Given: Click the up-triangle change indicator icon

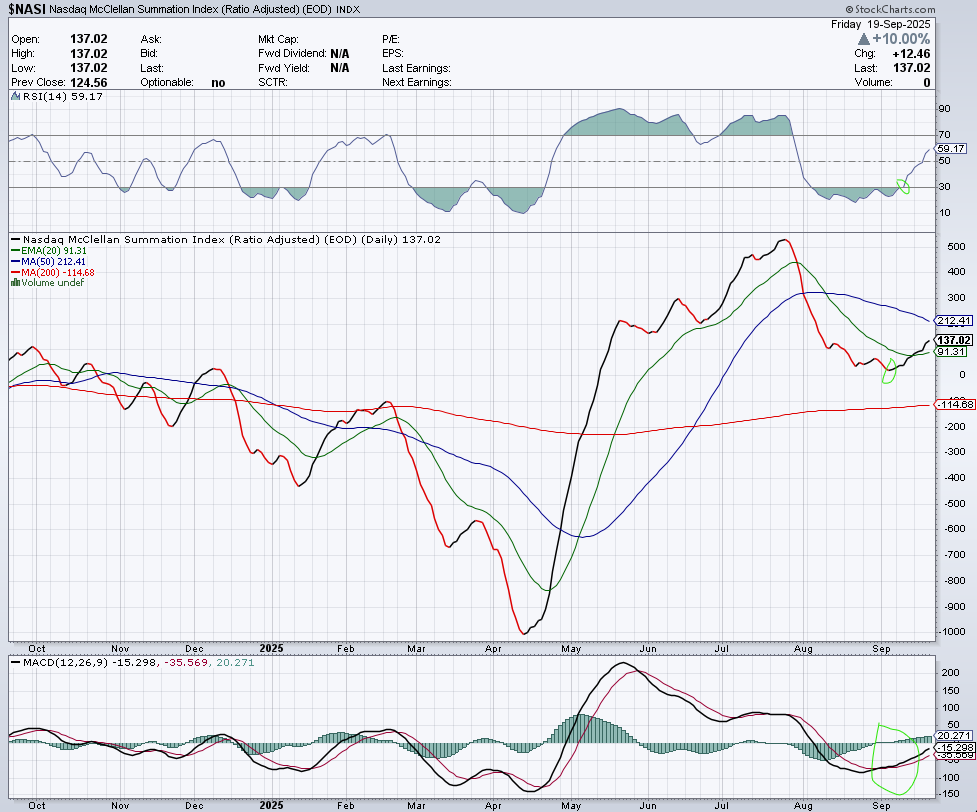Looking at the screenshot, I should click(x=864, y=39).
